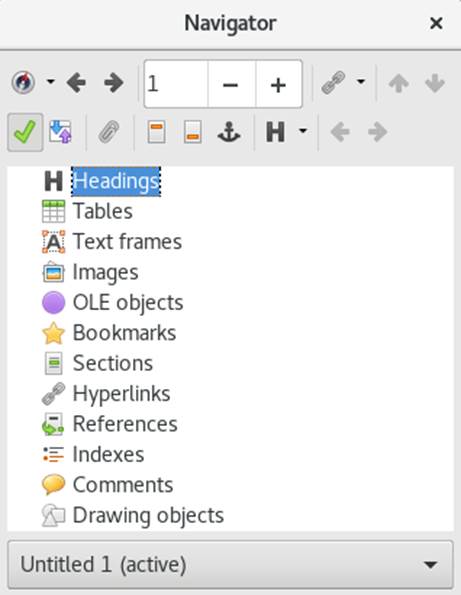
Task: Click the Promote Level left arrow
Action: click(x=340, y=132)
